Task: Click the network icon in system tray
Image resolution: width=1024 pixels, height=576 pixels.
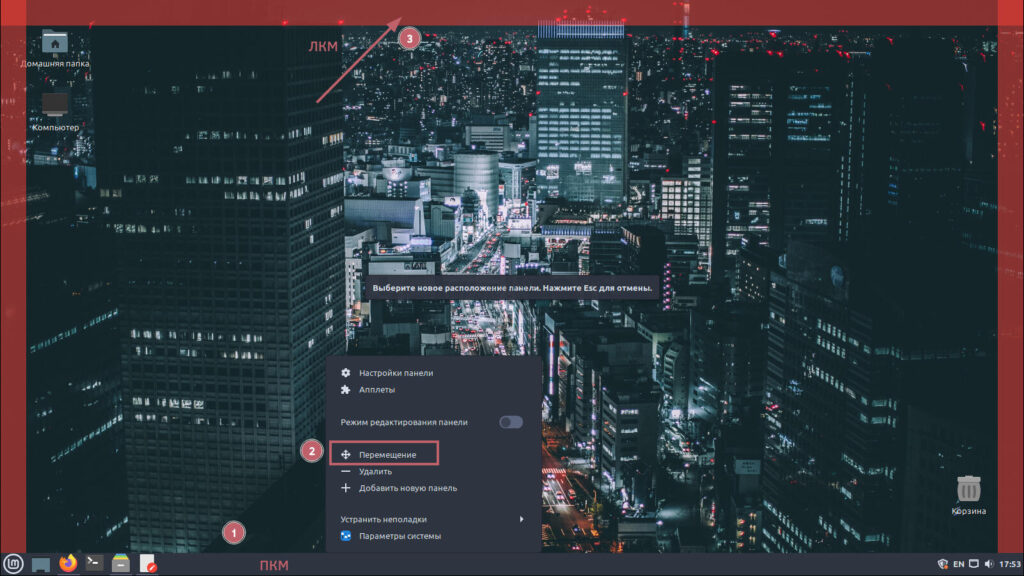Action: (974, 564)
